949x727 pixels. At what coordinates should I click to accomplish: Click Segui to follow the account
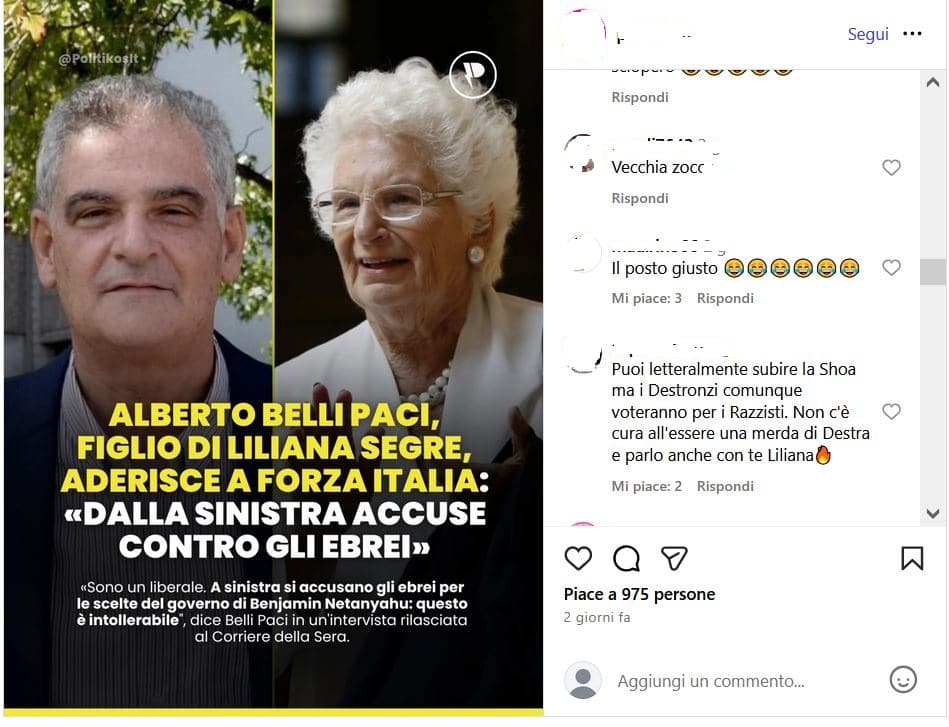[x=868, y=35]
